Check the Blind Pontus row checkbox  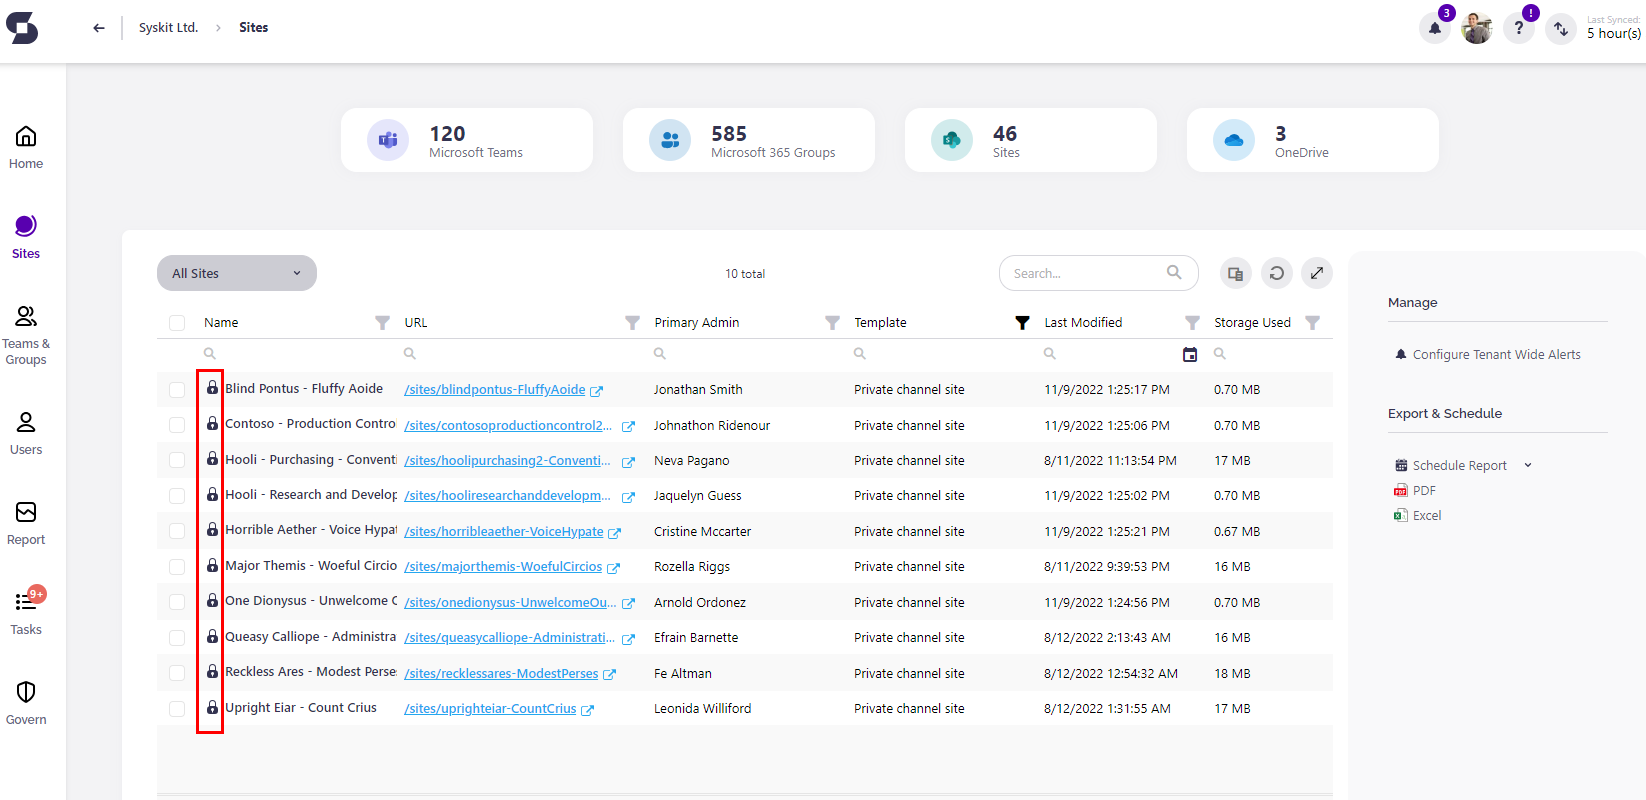(x=177, y=390)
